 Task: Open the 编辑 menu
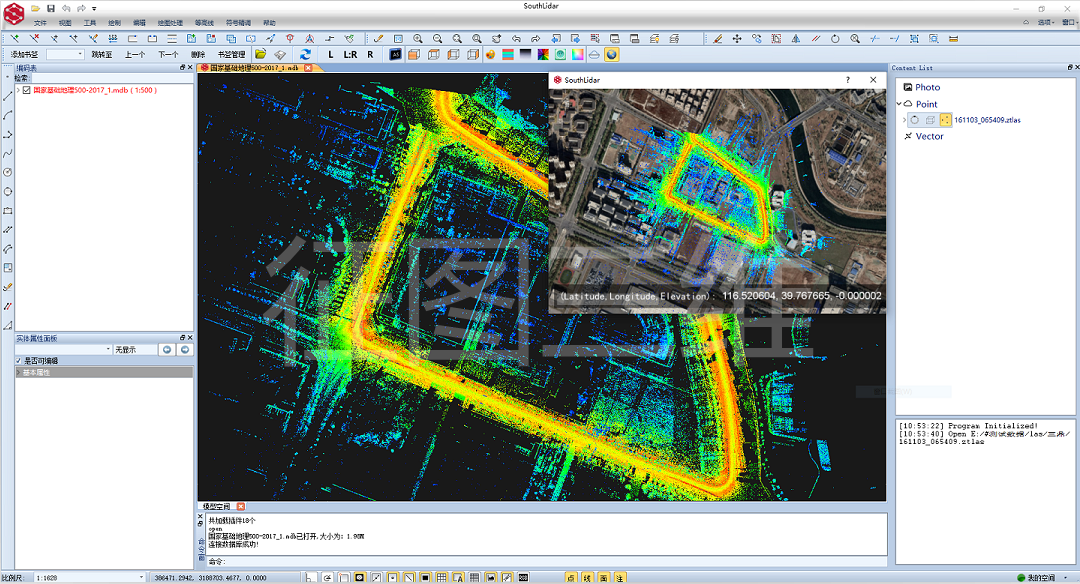pos(139,23)
